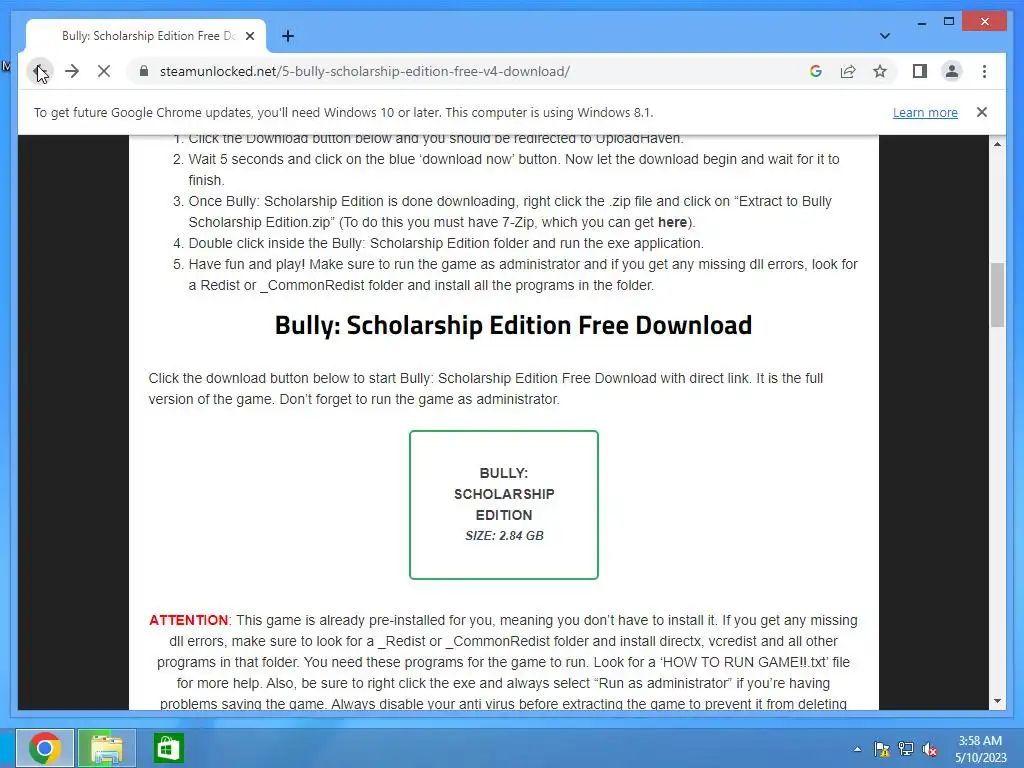Image resolution: width=1024 pixels, height=768 pixels.
Task: Open Chrome profile avatar
Action: point(952,71)
